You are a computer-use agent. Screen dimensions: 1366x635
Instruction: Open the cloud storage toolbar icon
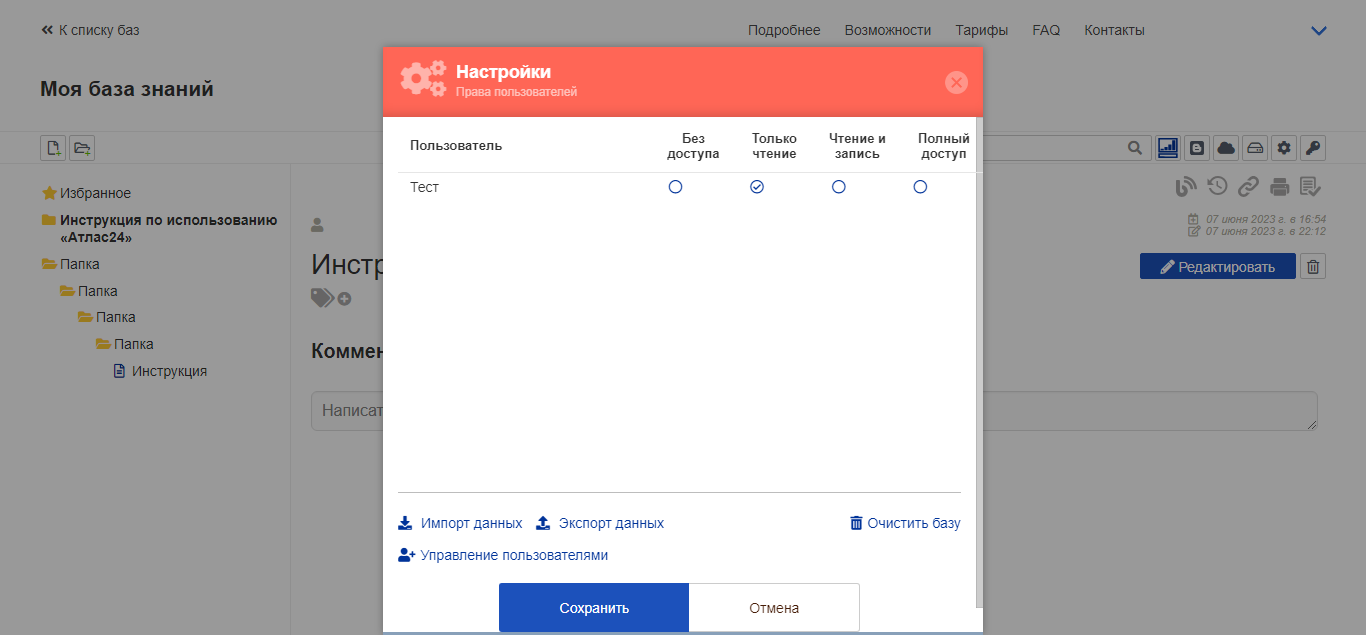(1226, 148)
